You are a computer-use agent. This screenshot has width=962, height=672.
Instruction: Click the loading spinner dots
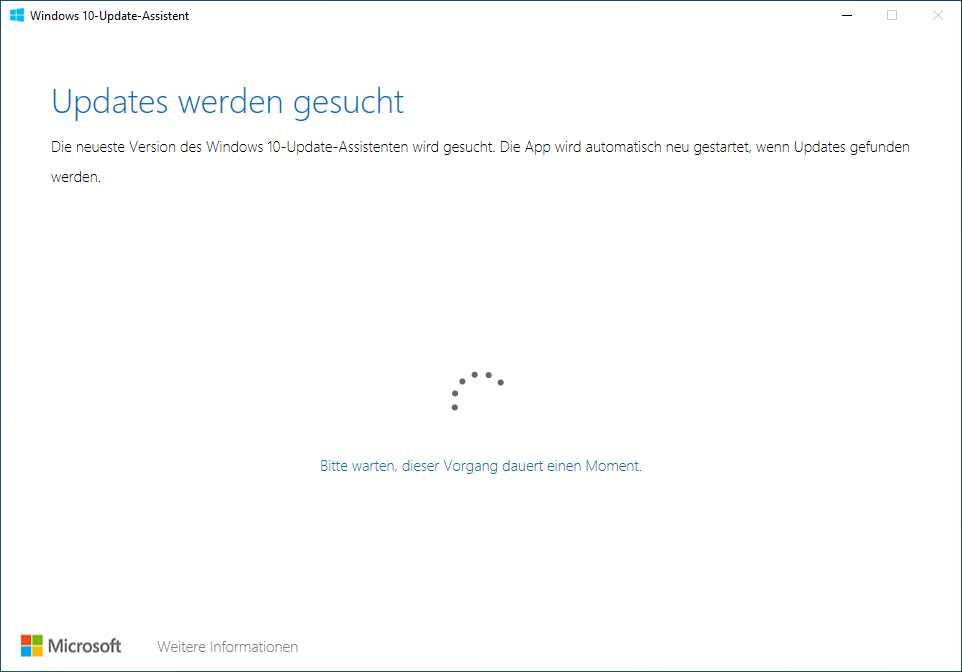[477, 391]
